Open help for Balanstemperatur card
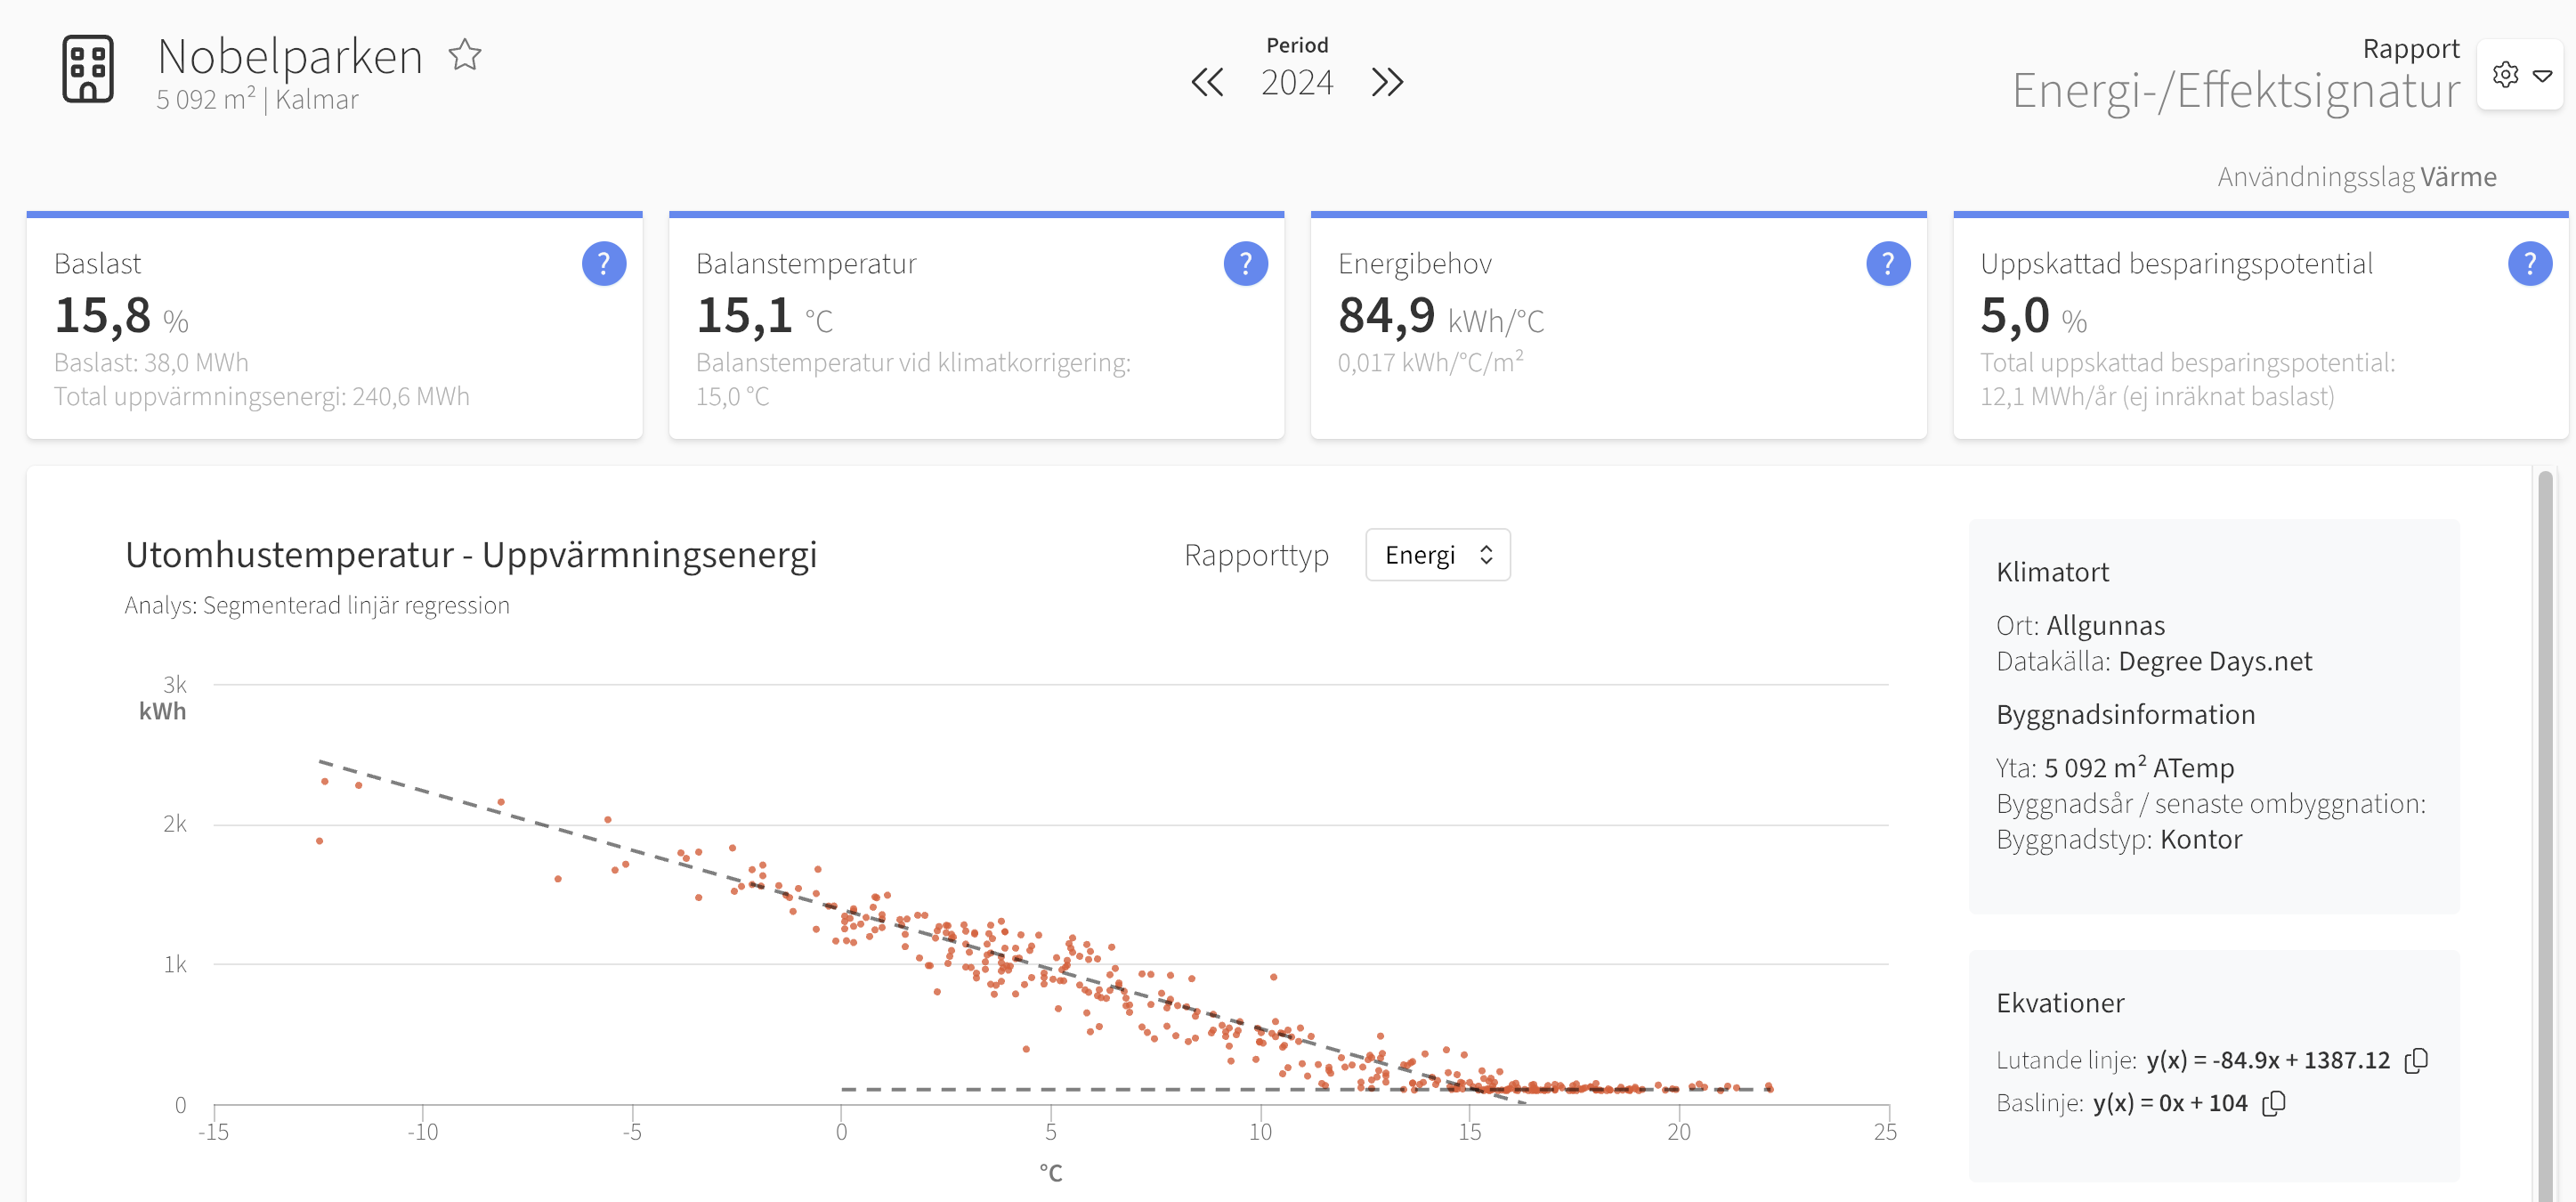 coord(1246,264)
